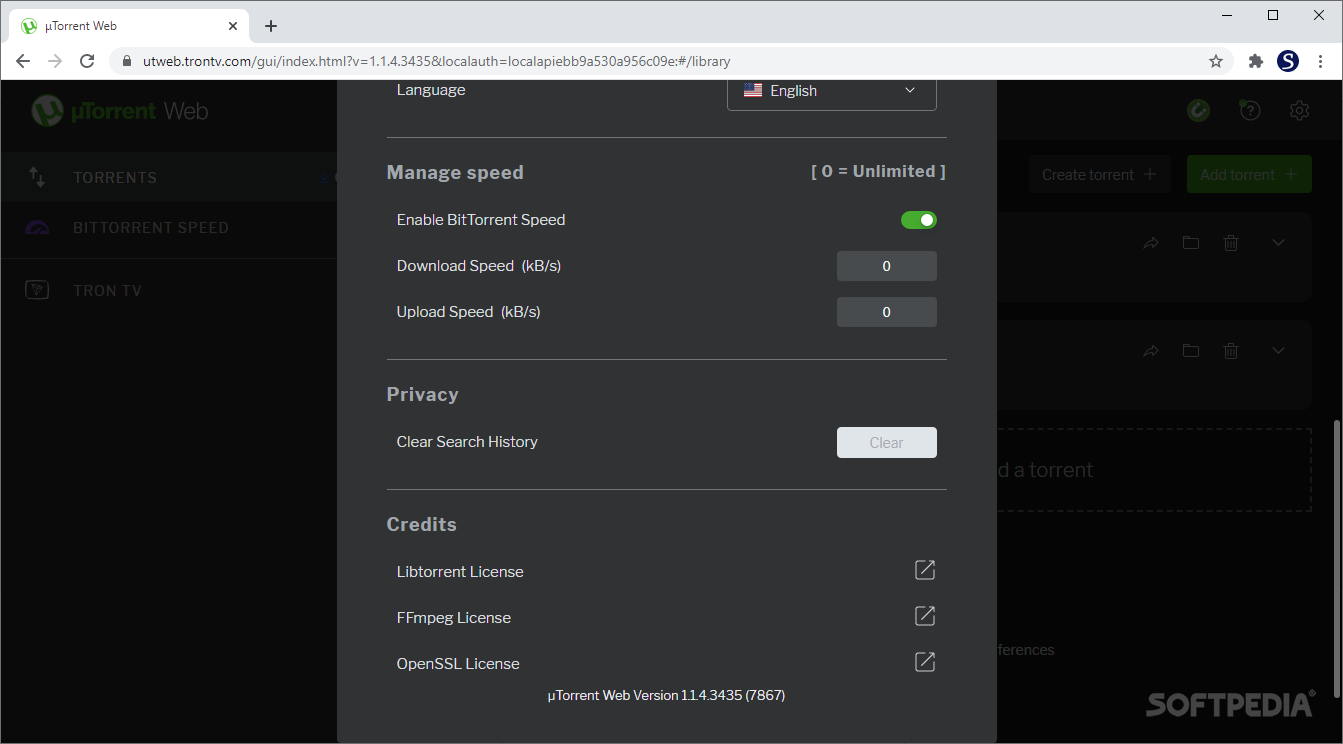Click the page vertical scrollbar thumb

(1337, 559)
